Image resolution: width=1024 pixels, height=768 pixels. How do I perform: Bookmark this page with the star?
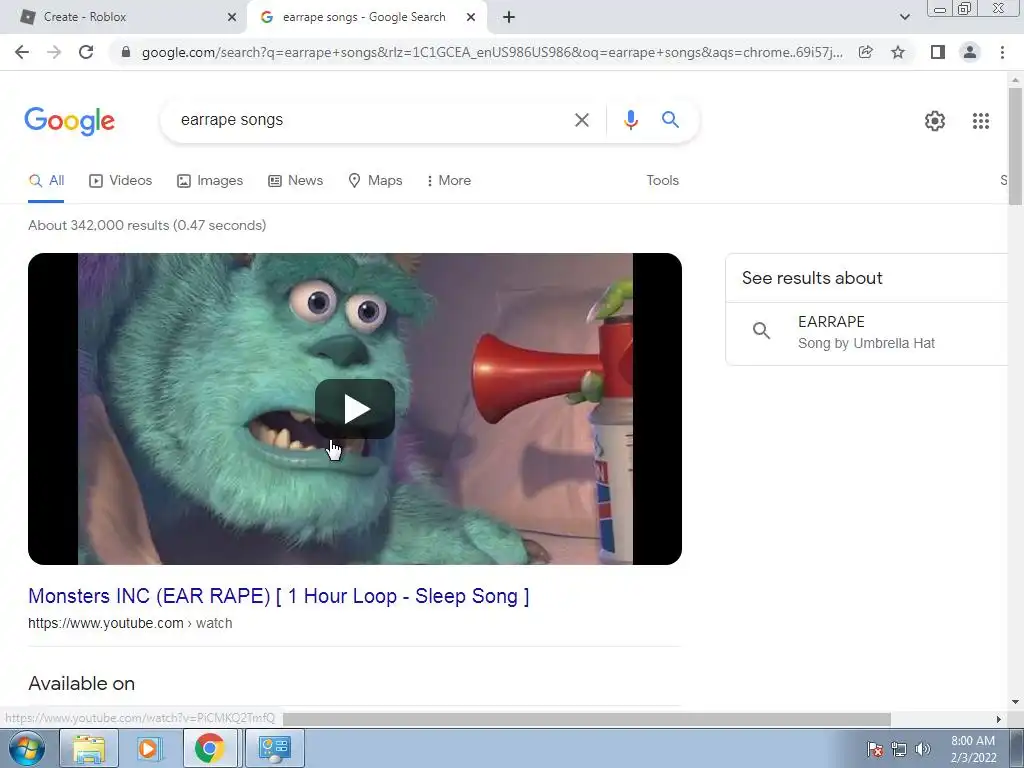(x=898, y=52)
